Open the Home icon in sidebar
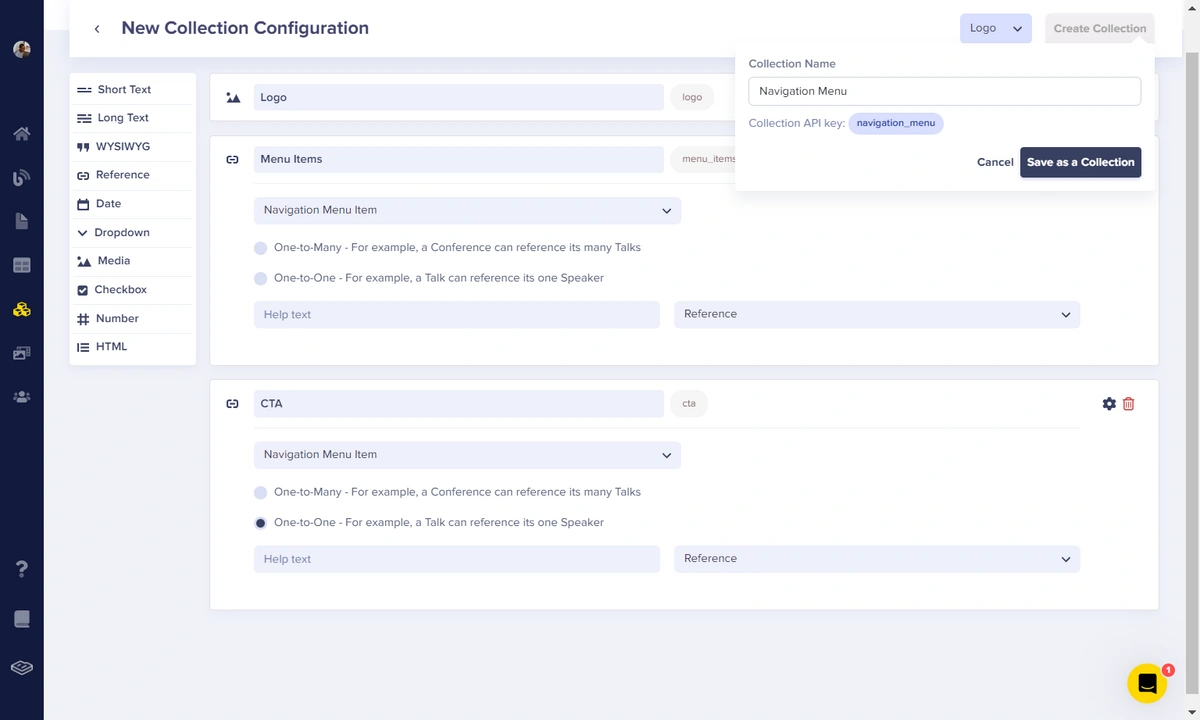The image size is (1200, 720). point(21,134)
